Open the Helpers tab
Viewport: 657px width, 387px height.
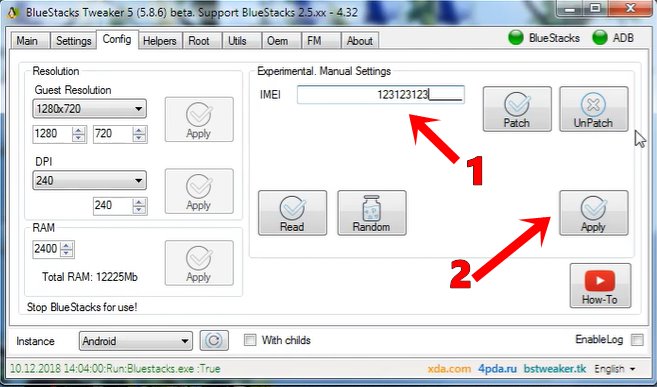point(160,41)
